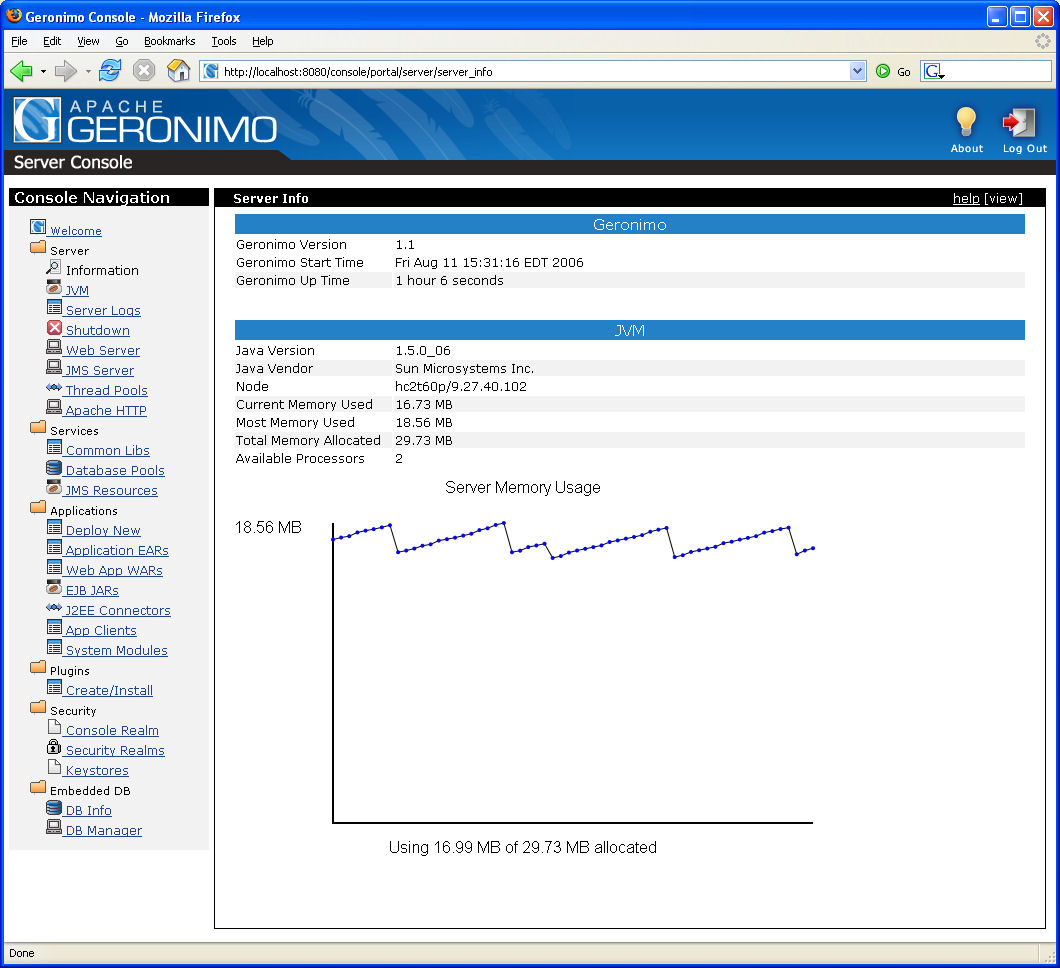The width and height of the screenshot is (1060, 968).
Task: Click the Welcome icon in navigation
Action: 38,227
